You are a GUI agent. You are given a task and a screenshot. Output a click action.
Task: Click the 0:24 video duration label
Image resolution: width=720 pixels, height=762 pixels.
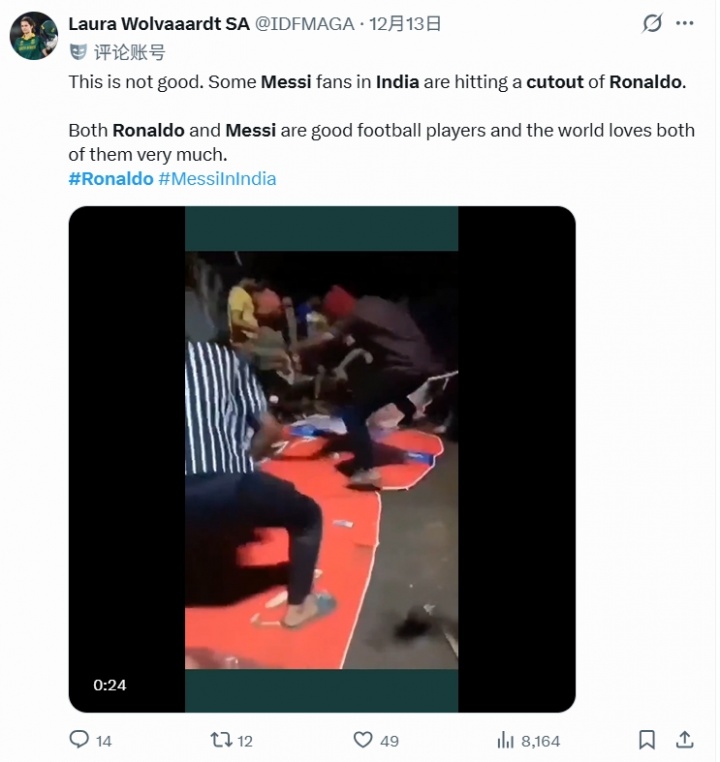[x=110, y=685]
